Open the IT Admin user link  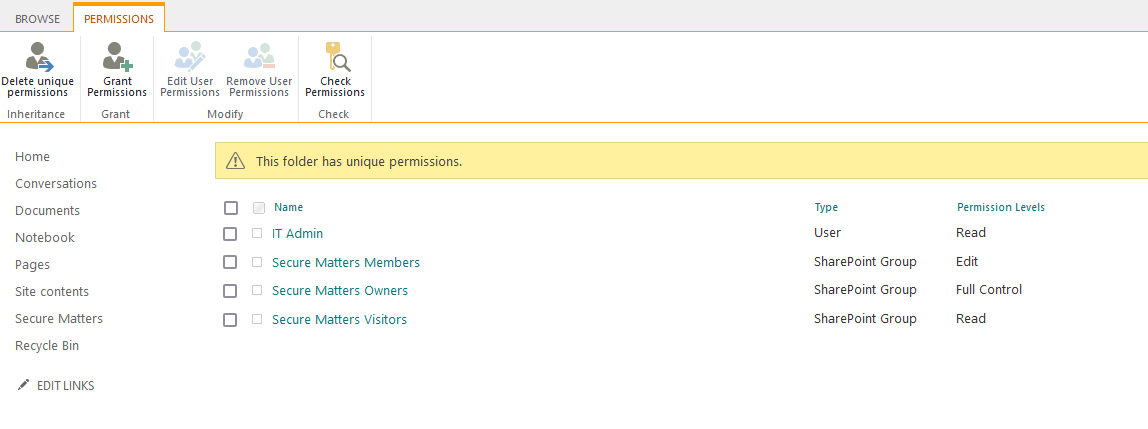pyautogui.click(x=297, y=234)
